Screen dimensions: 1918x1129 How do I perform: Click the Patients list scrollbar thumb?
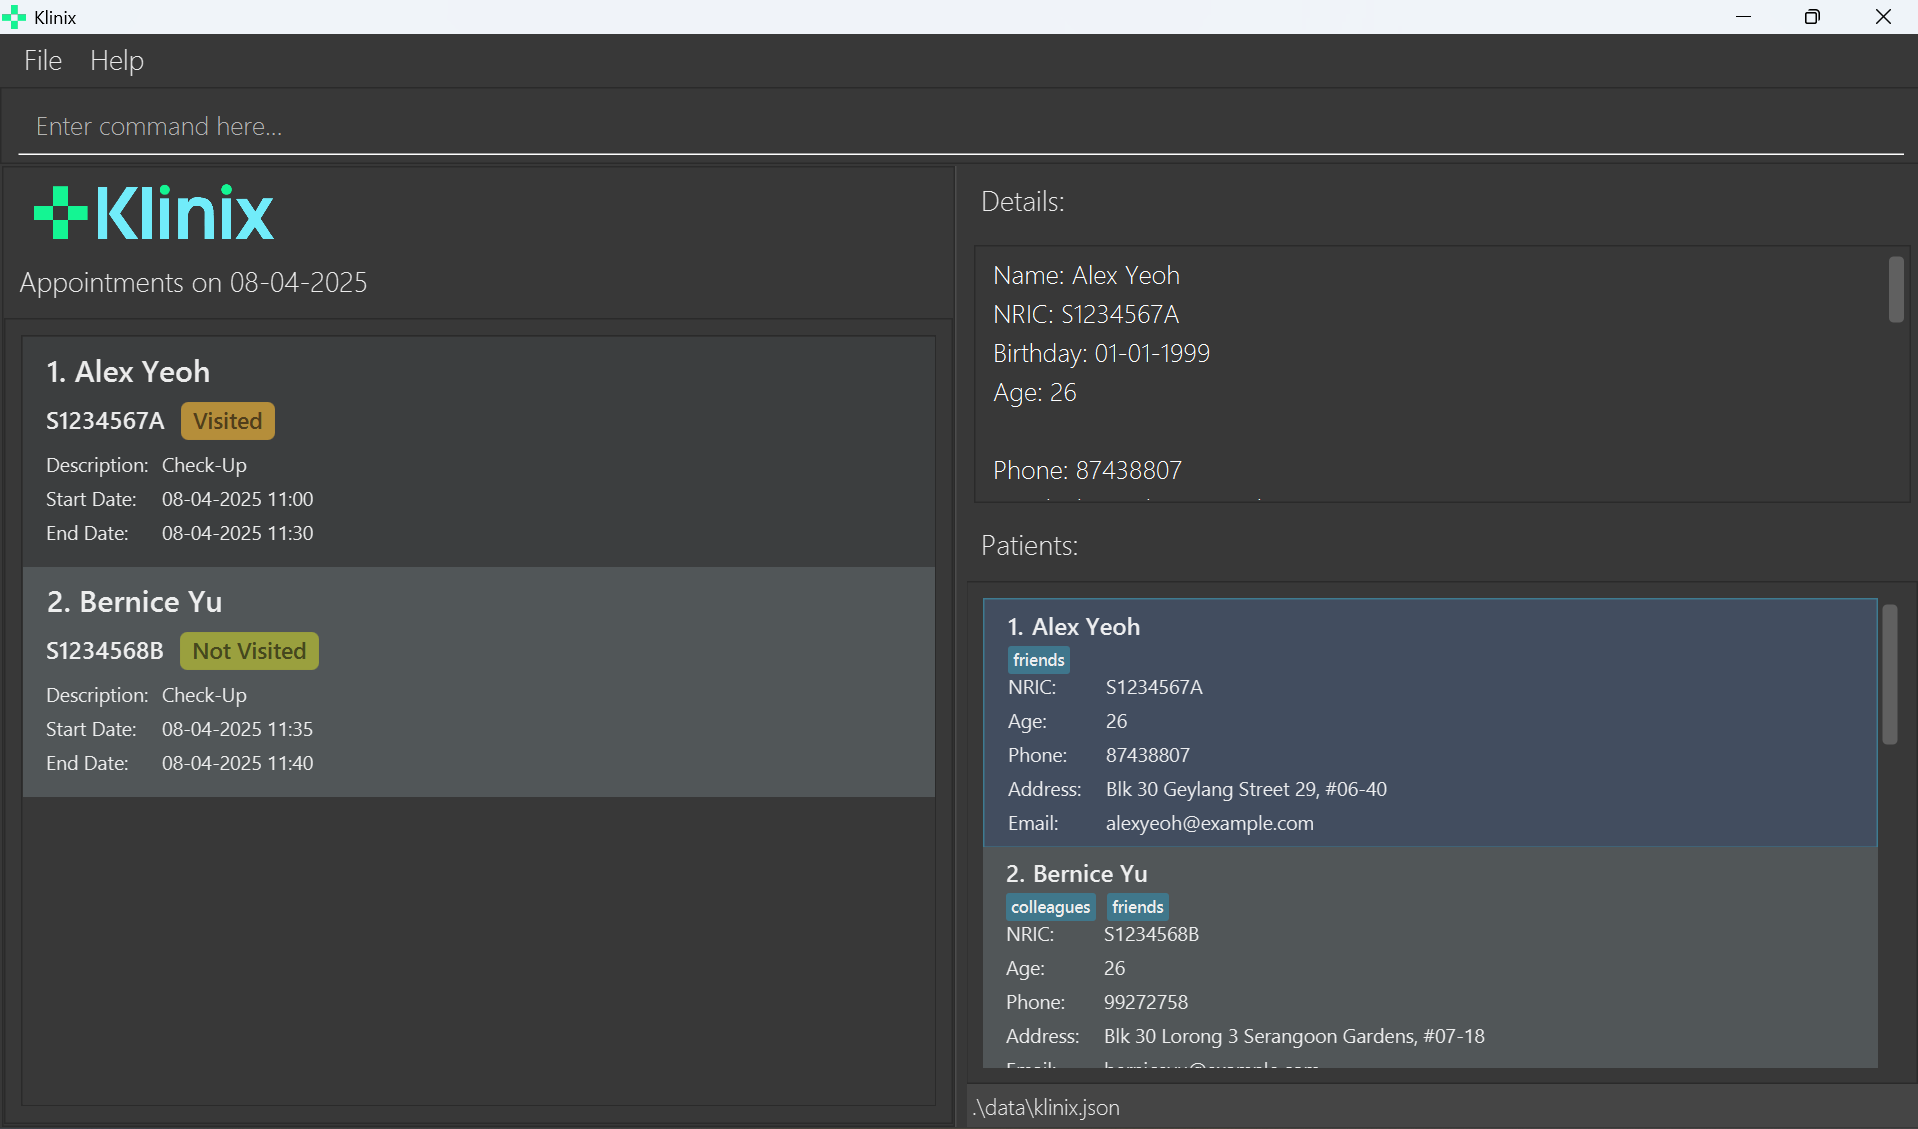click(1889, 675)
